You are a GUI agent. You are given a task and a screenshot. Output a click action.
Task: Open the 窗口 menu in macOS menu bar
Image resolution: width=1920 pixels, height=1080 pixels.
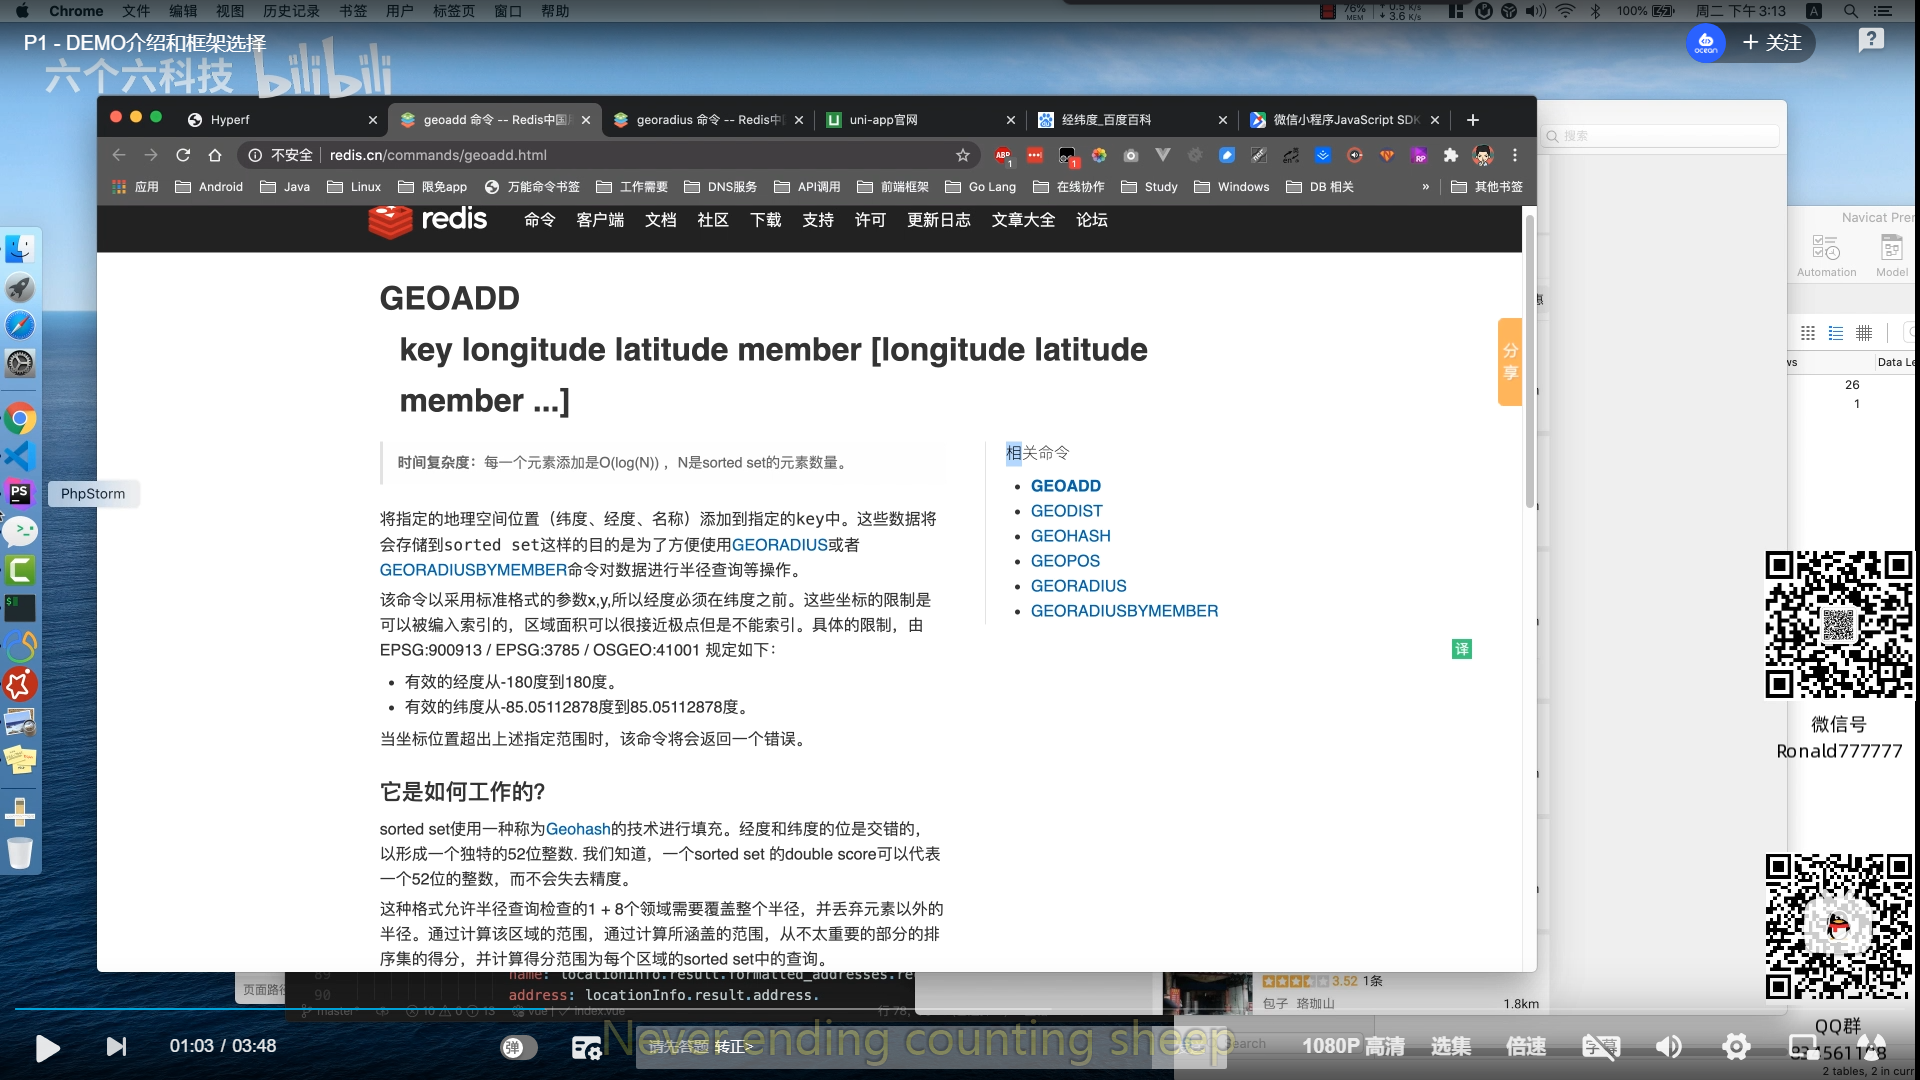[506, 11]
